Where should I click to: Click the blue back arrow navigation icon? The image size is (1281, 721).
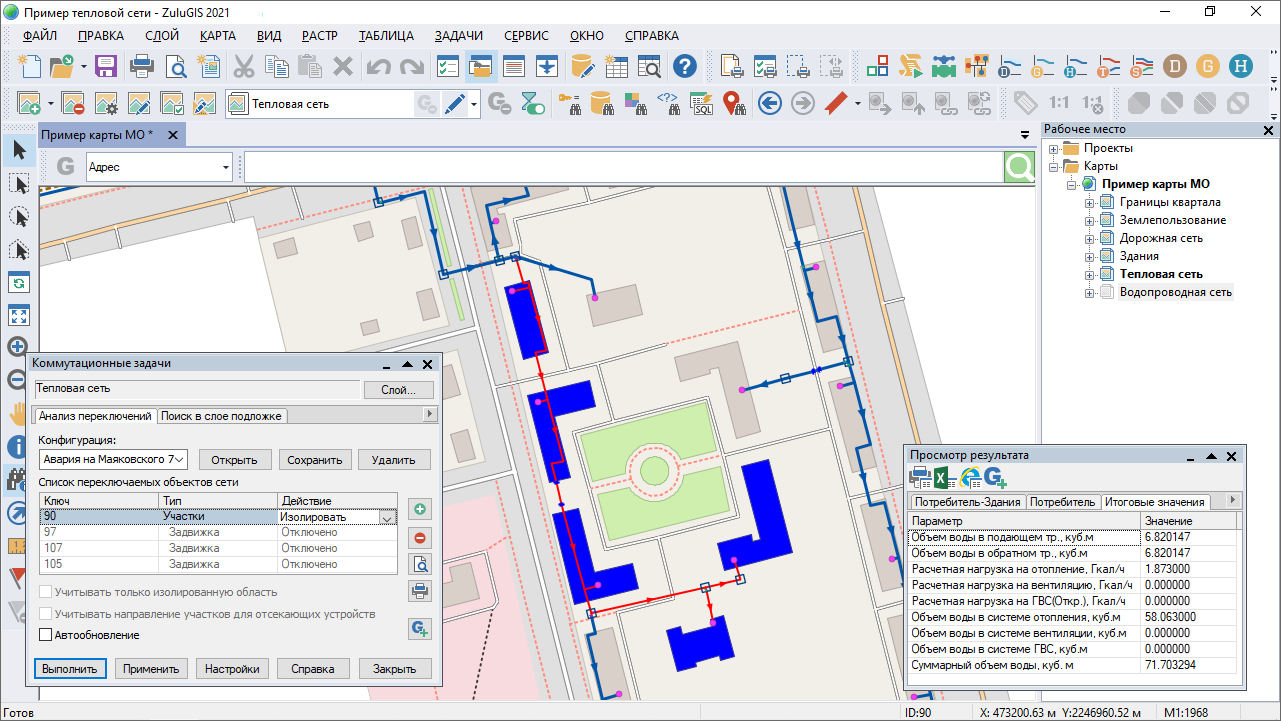(x=769, y=103)
